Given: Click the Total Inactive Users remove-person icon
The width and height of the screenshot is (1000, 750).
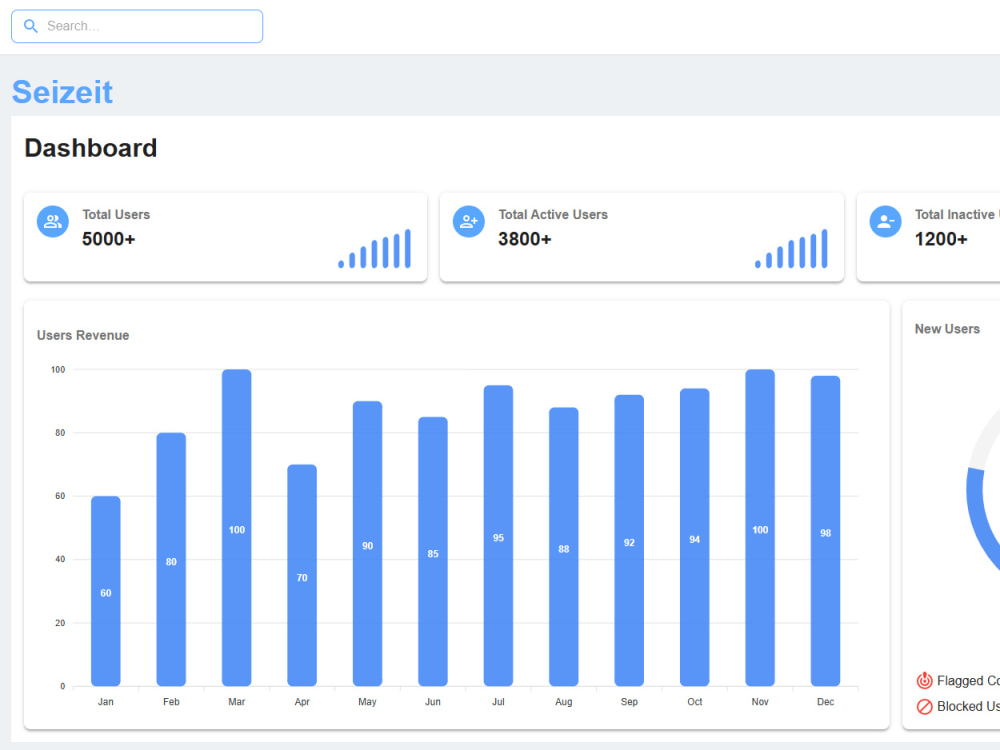Looking at the screenshot, I should point(885,221).
